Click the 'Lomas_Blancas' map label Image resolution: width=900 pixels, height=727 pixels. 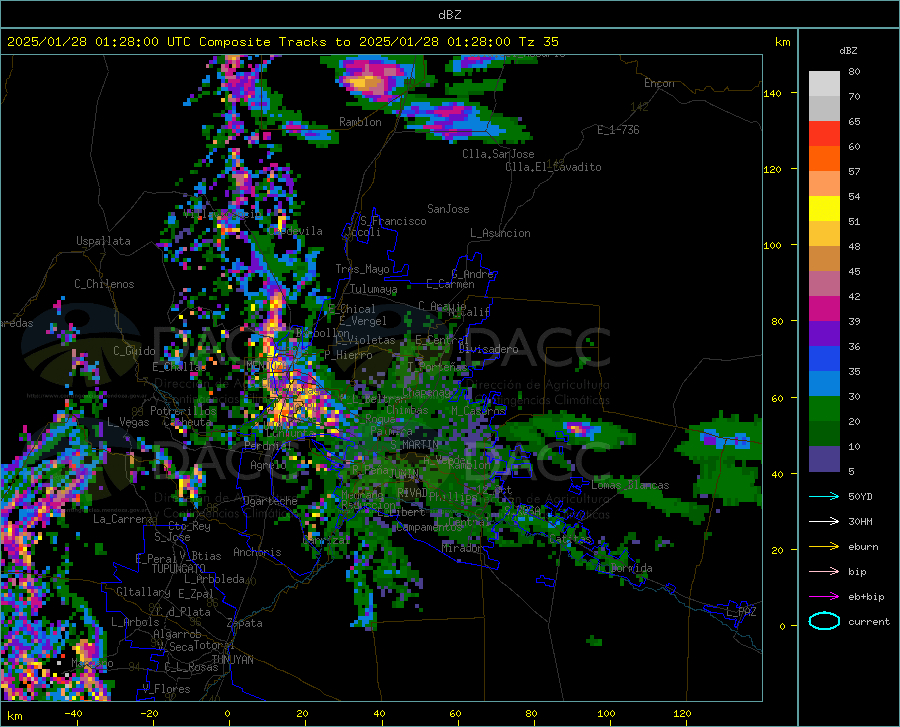[x=630, y=485]
